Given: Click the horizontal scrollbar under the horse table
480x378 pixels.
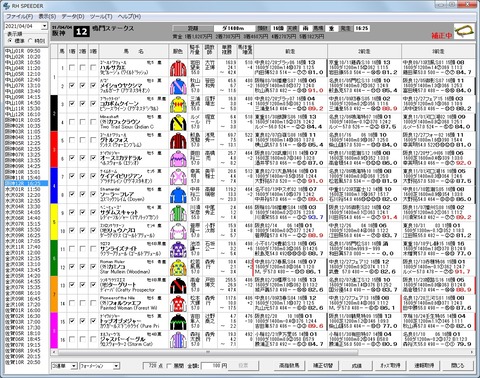Looking at the screenshot, I should pyautogui.click(x=207, y=352).
